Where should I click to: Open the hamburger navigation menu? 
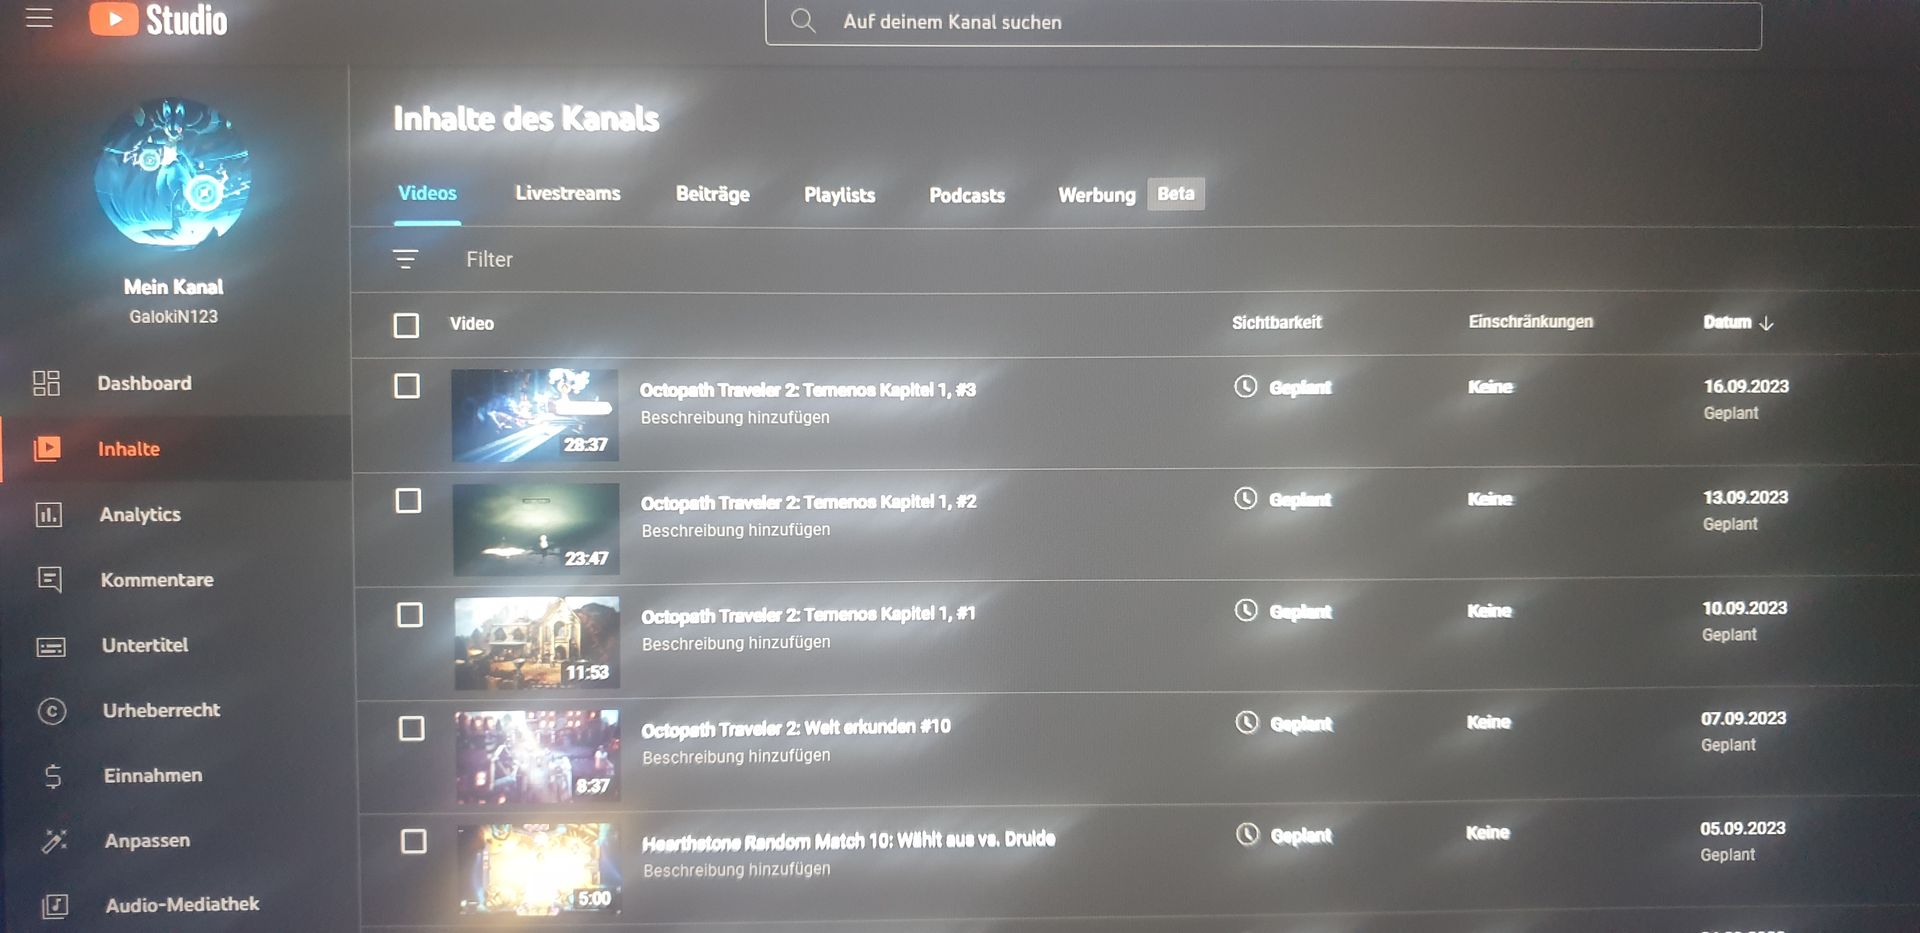tap(39, 17)
